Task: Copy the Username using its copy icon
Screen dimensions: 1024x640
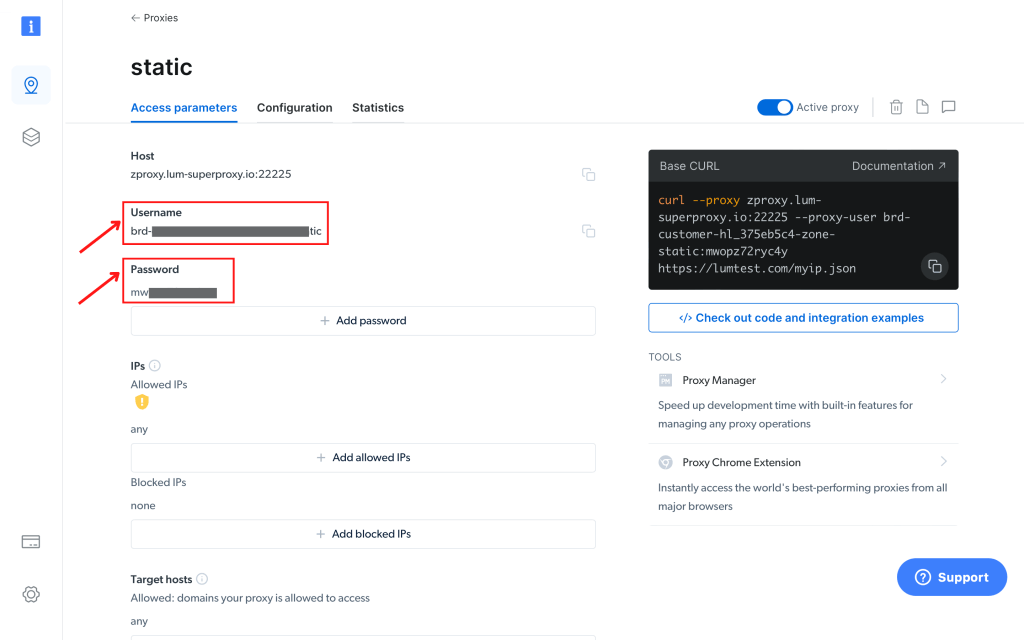Action: 589,231
